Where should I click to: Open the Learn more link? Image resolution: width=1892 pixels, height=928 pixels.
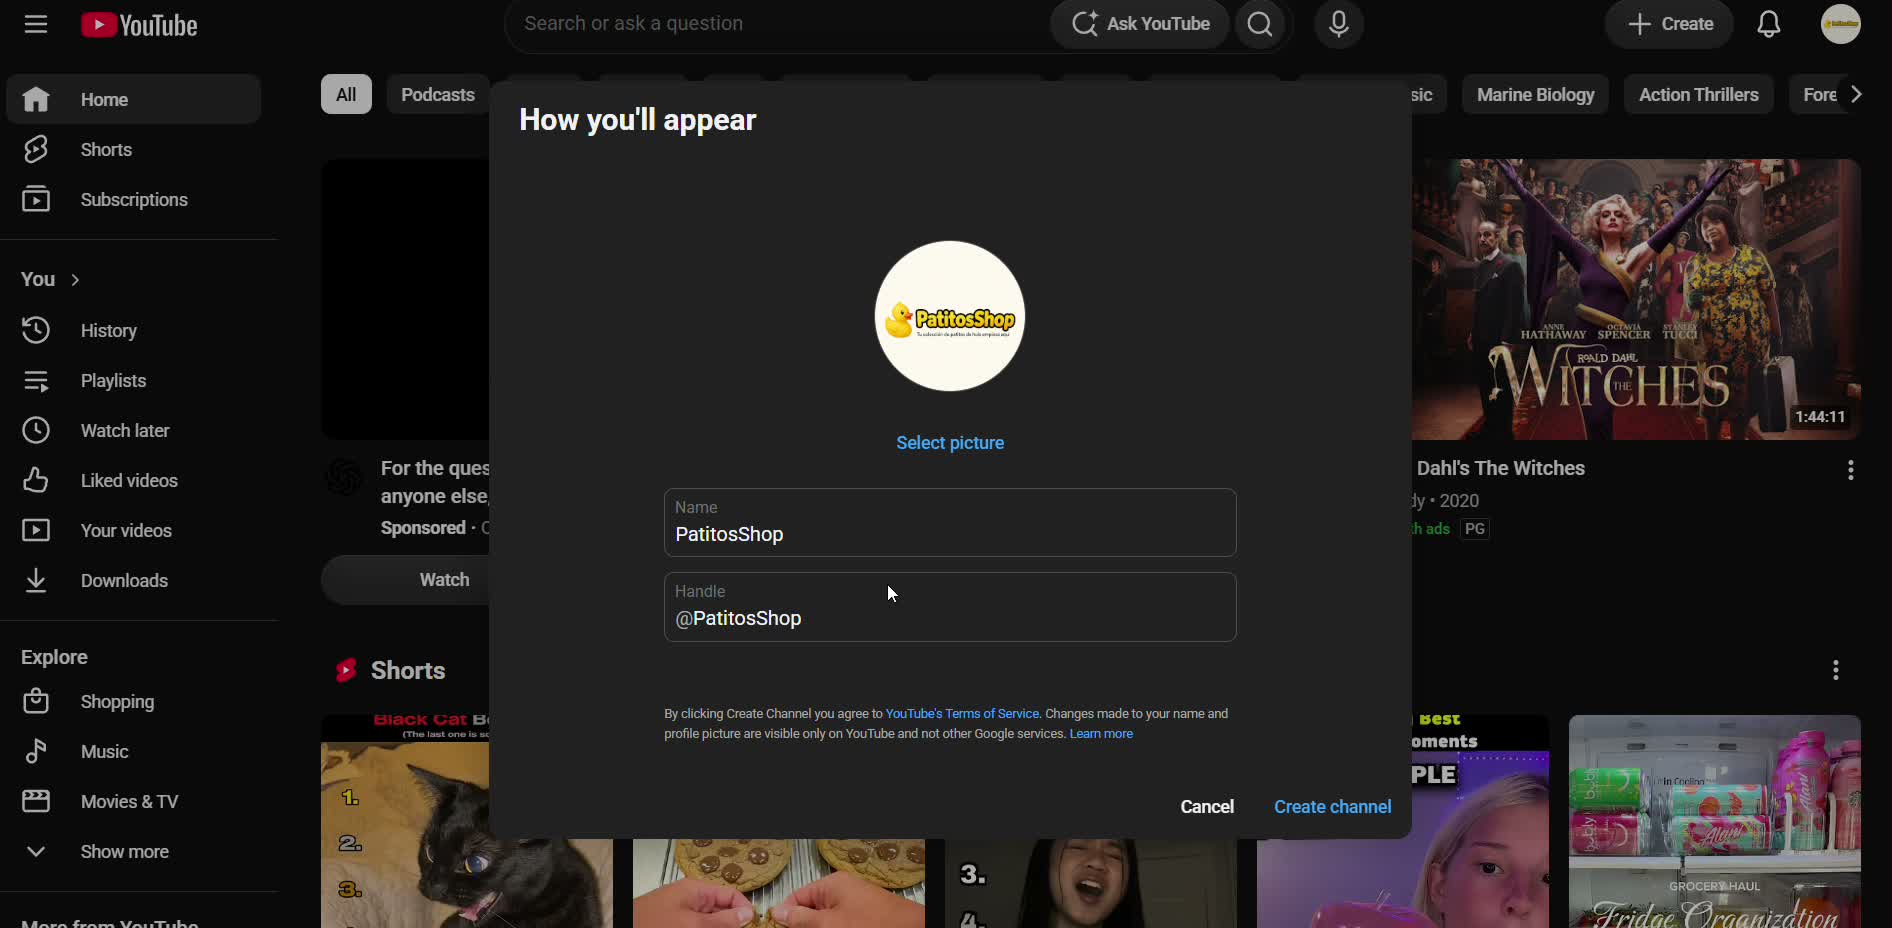point(1101,733)
